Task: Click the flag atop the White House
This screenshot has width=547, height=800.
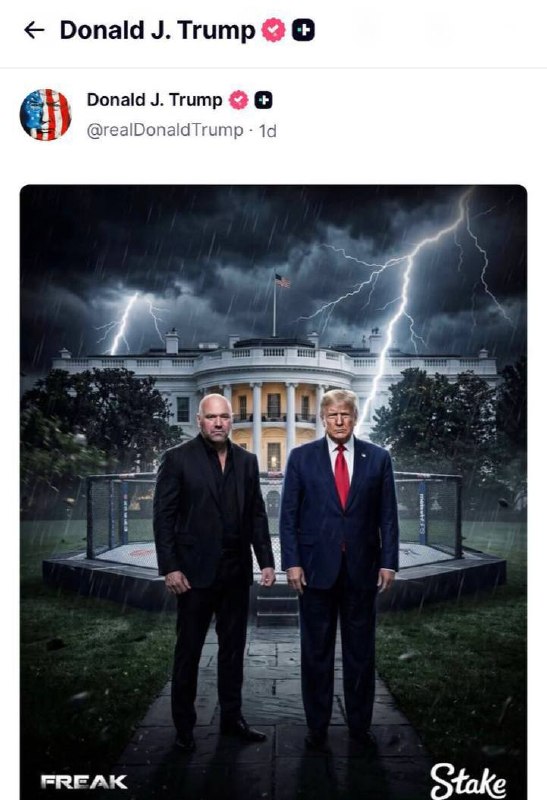Action: click(282, 281)
